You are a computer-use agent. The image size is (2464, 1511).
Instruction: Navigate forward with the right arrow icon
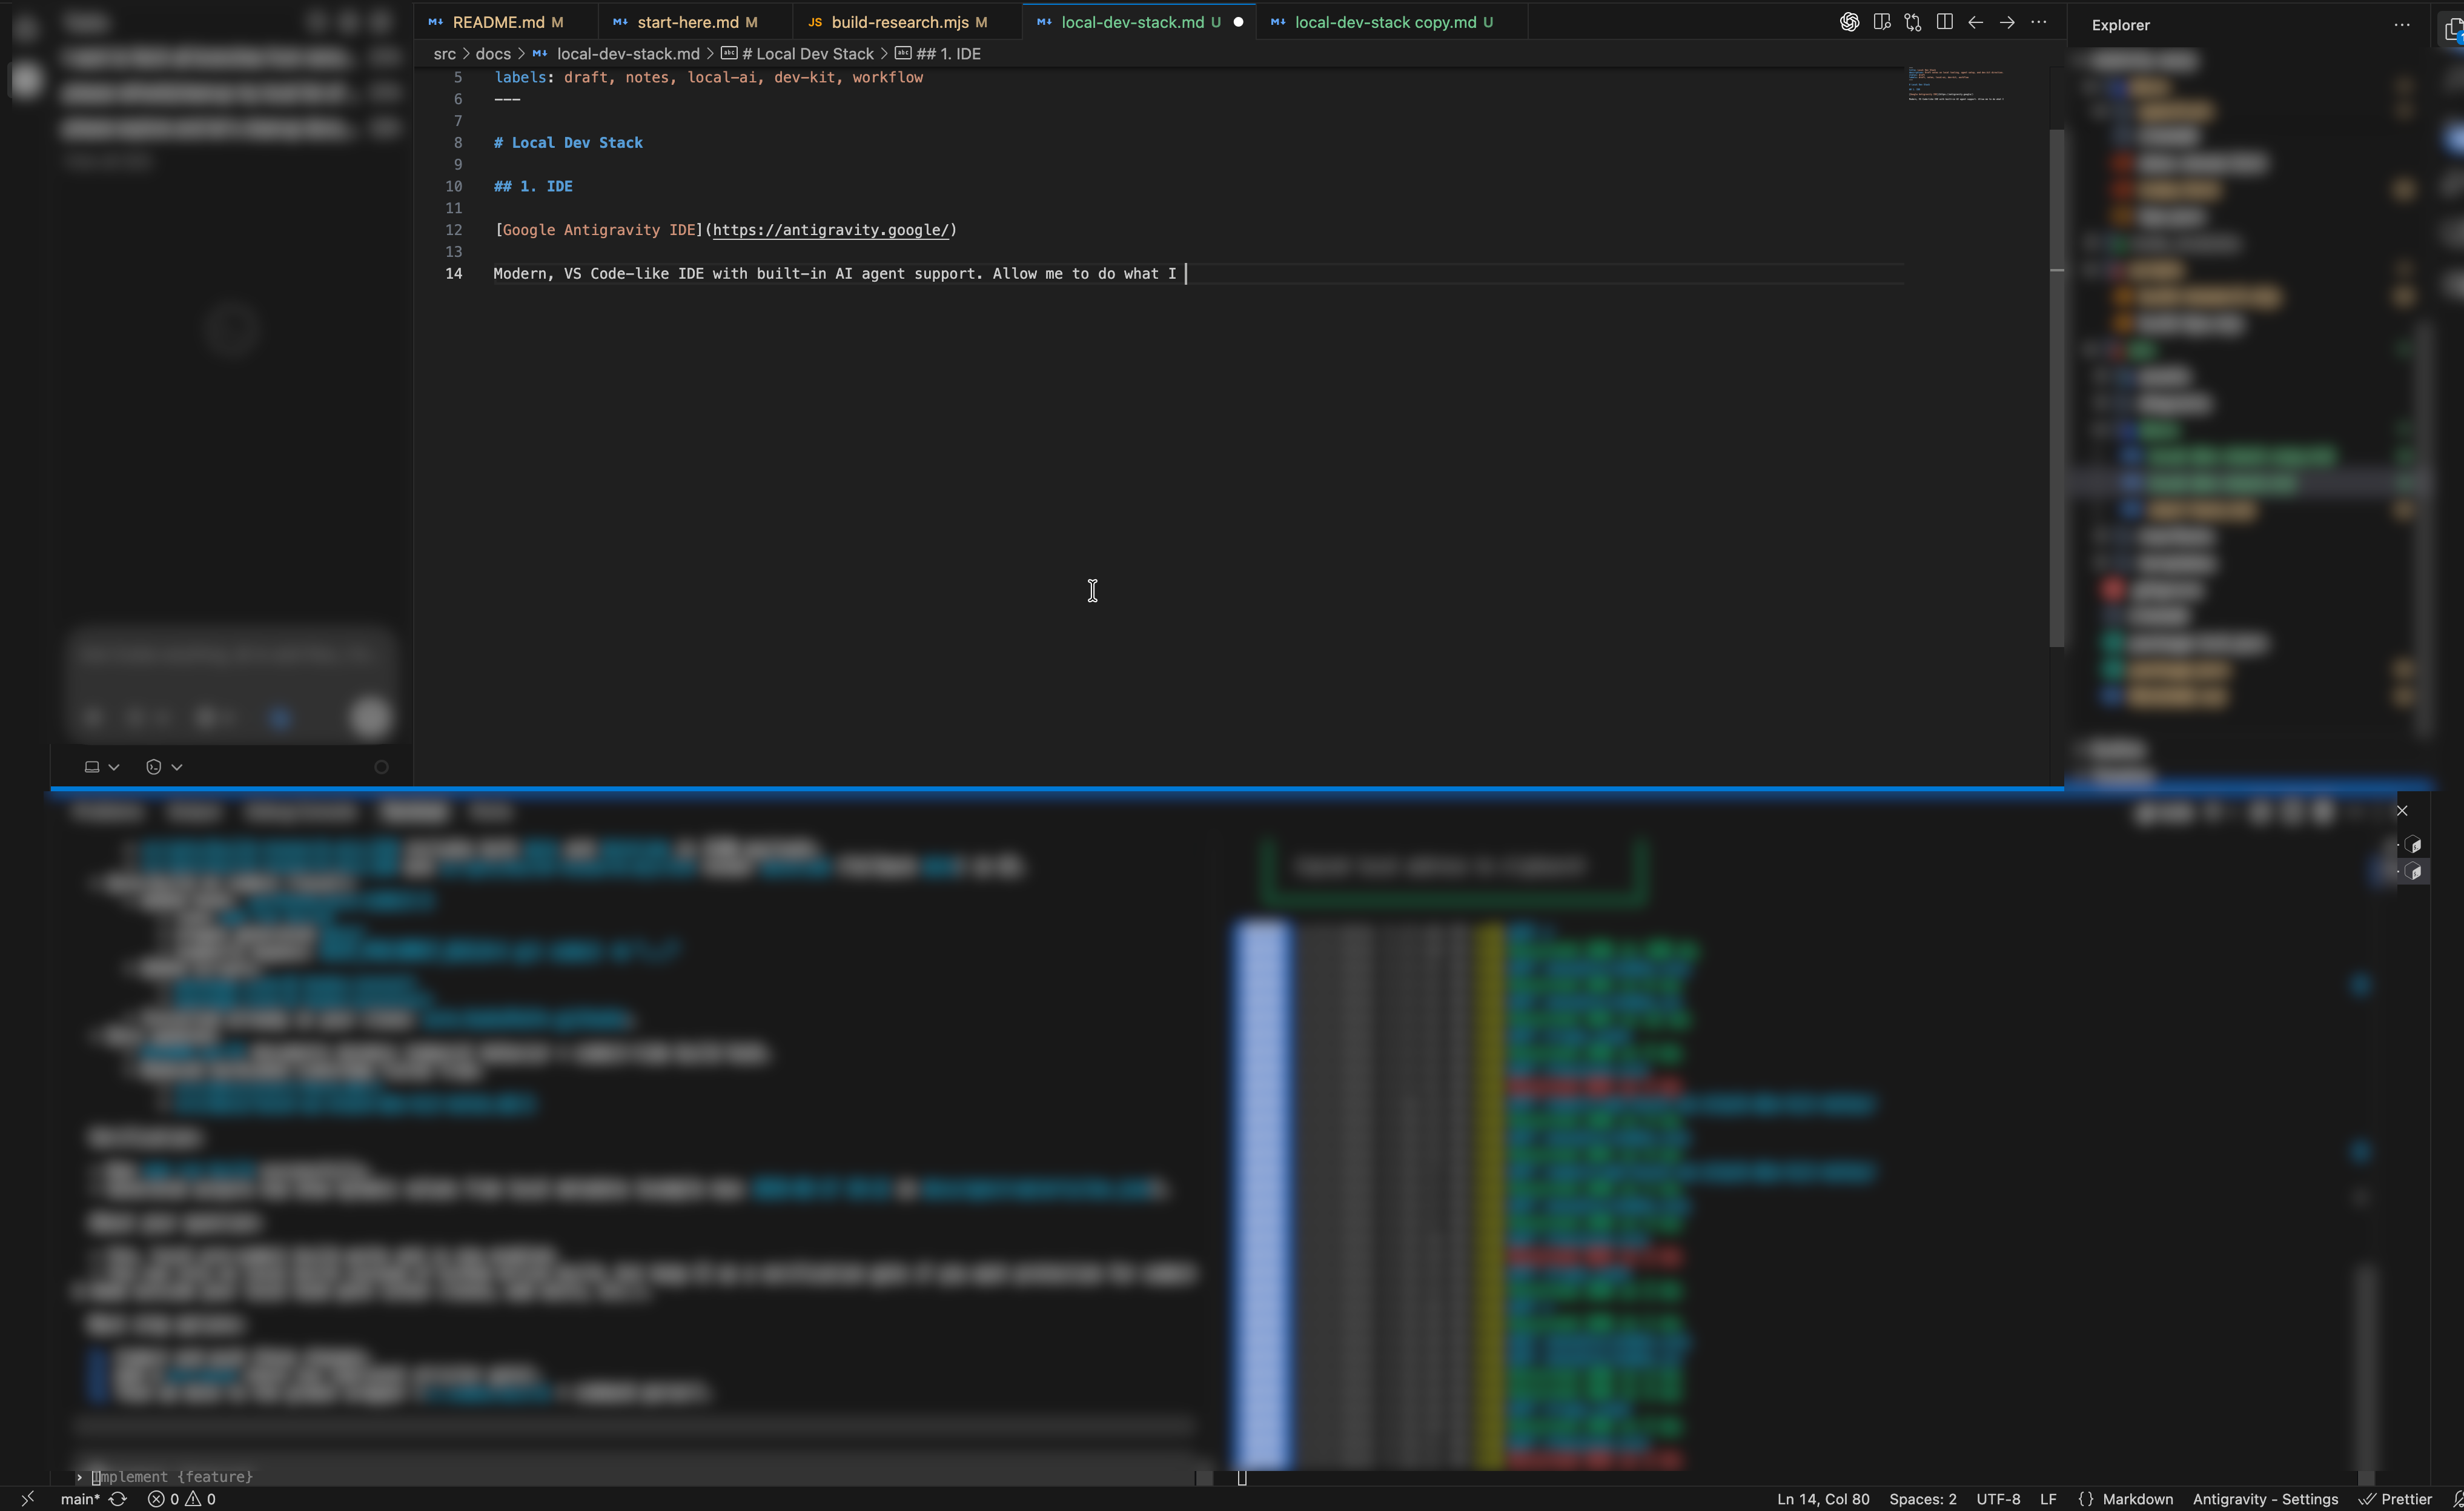click(2008, 21)
